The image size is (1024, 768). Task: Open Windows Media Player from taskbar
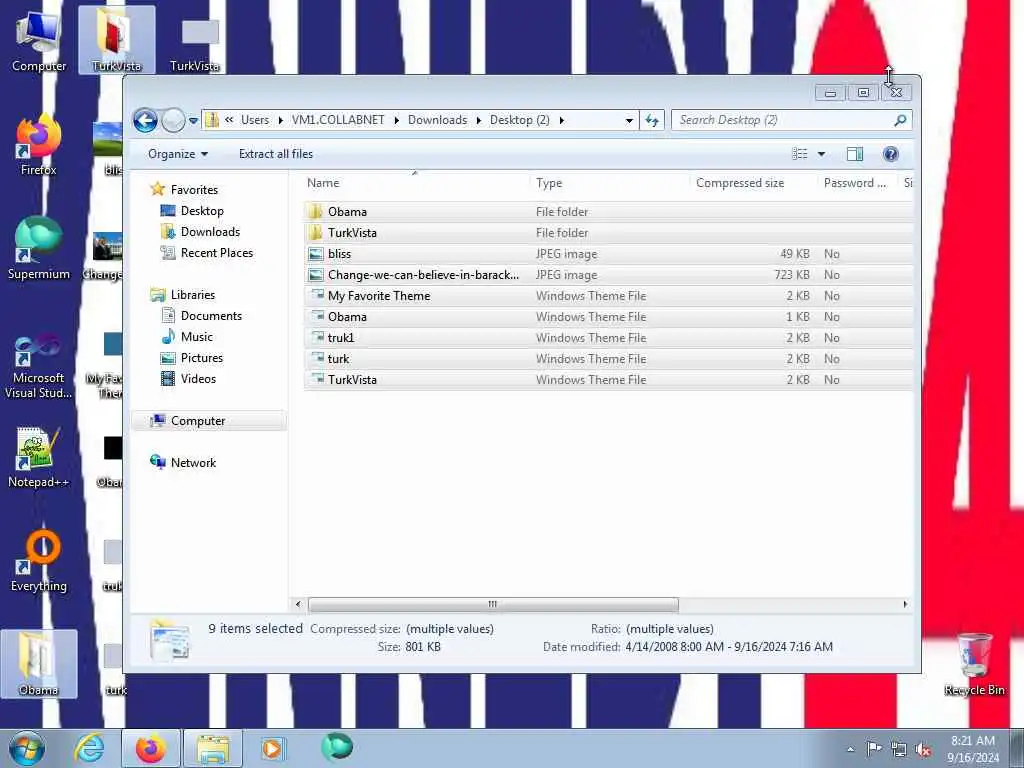272,748
